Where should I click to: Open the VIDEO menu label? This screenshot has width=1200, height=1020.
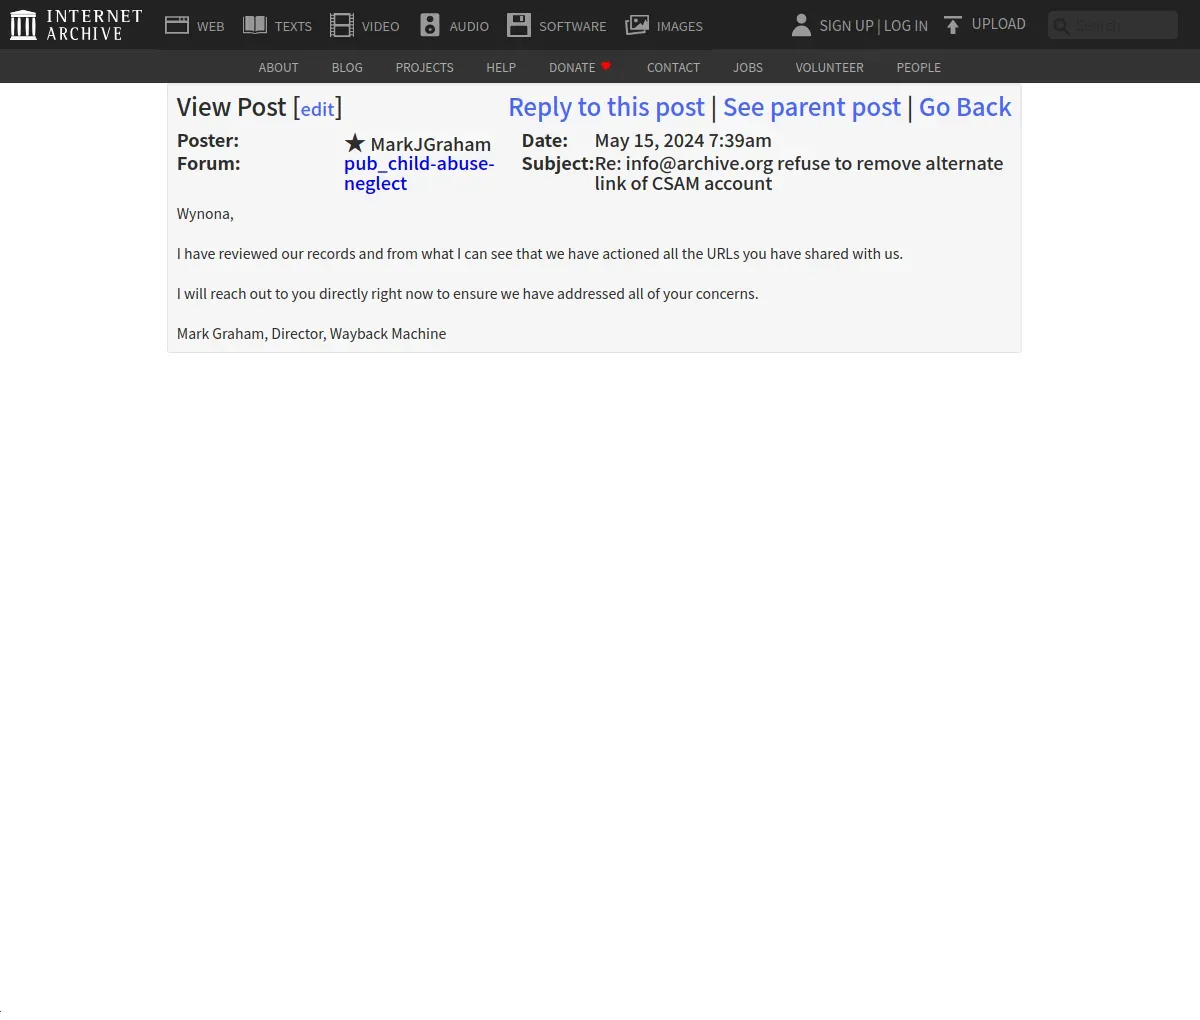click(x=380, y=26)
